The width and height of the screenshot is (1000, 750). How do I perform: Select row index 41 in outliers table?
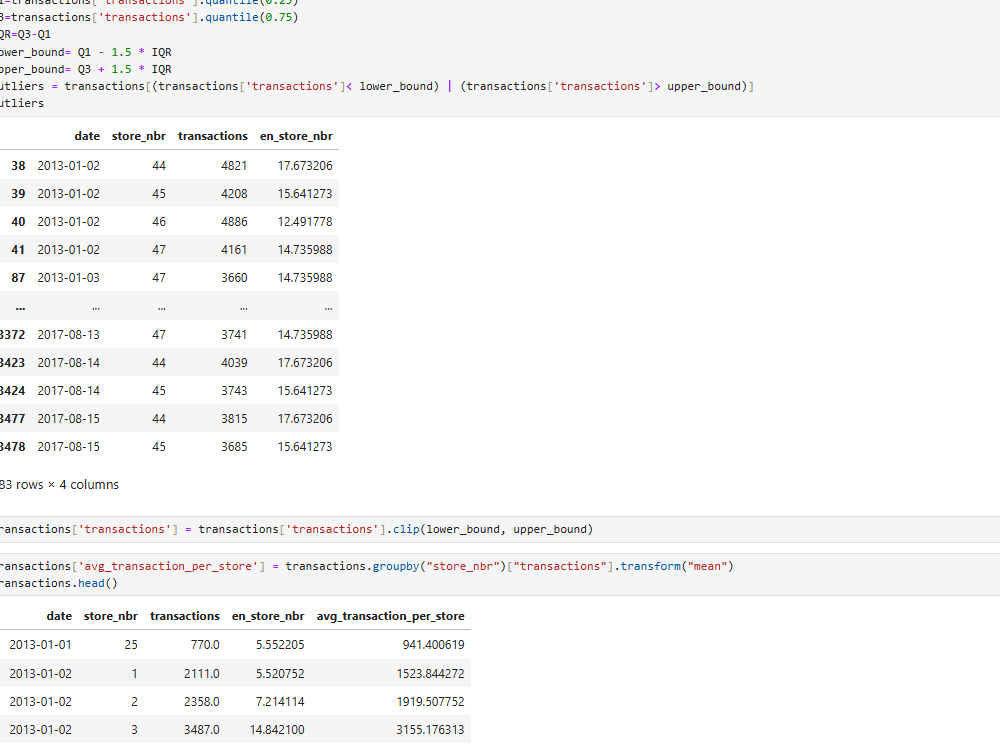pyautogui.click(x=18, y=250)
